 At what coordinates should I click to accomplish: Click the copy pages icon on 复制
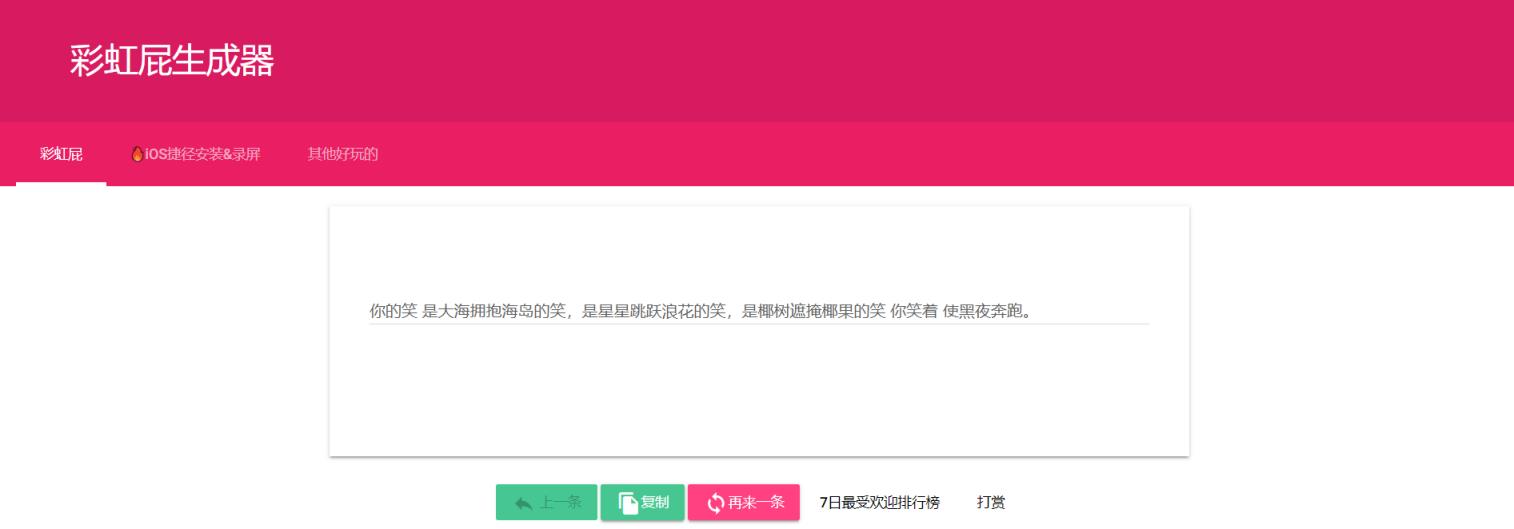tap(628, 503)
